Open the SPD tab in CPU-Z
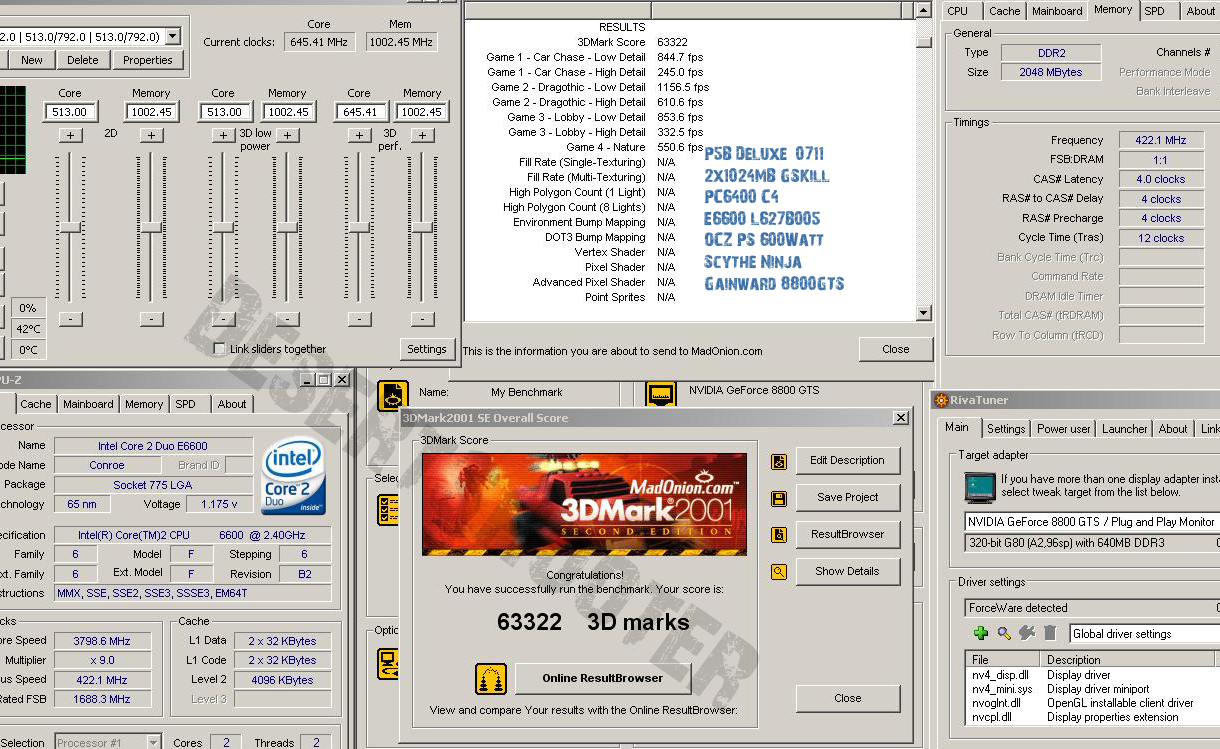 [x=185, y=404]
